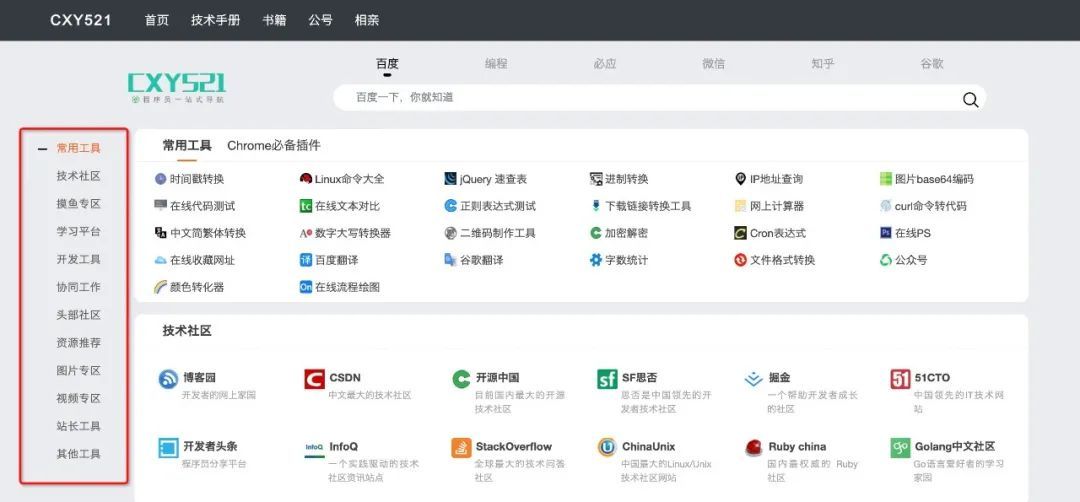Click the 进制转换 icon
This screenshot has width=1080, height=502.
(596, 179)
